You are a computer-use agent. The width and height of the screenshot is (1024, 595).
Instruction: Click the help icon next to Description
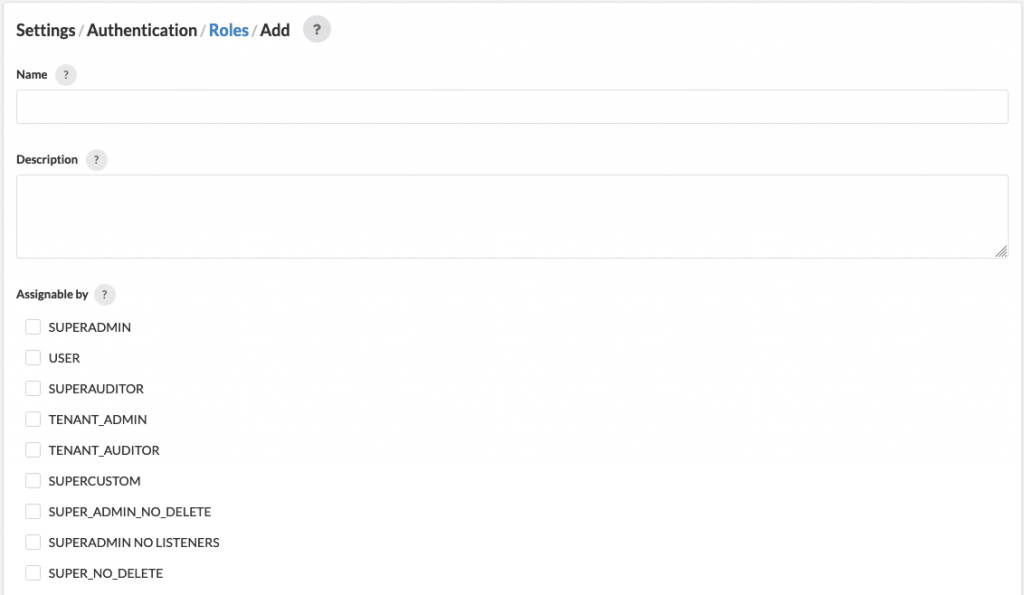click(97, 160)
